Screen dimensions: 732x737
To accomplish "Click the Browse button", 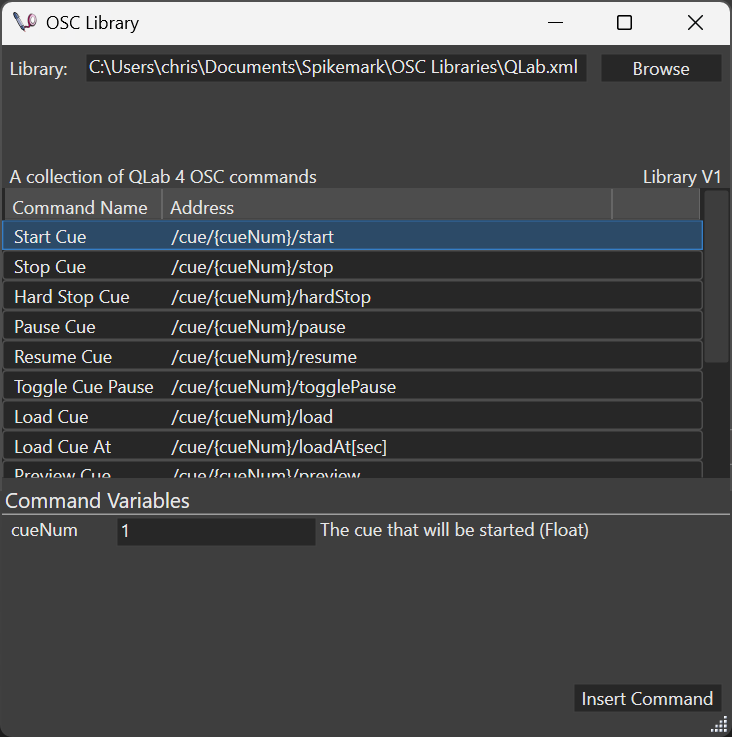I will tap(661, 69).
